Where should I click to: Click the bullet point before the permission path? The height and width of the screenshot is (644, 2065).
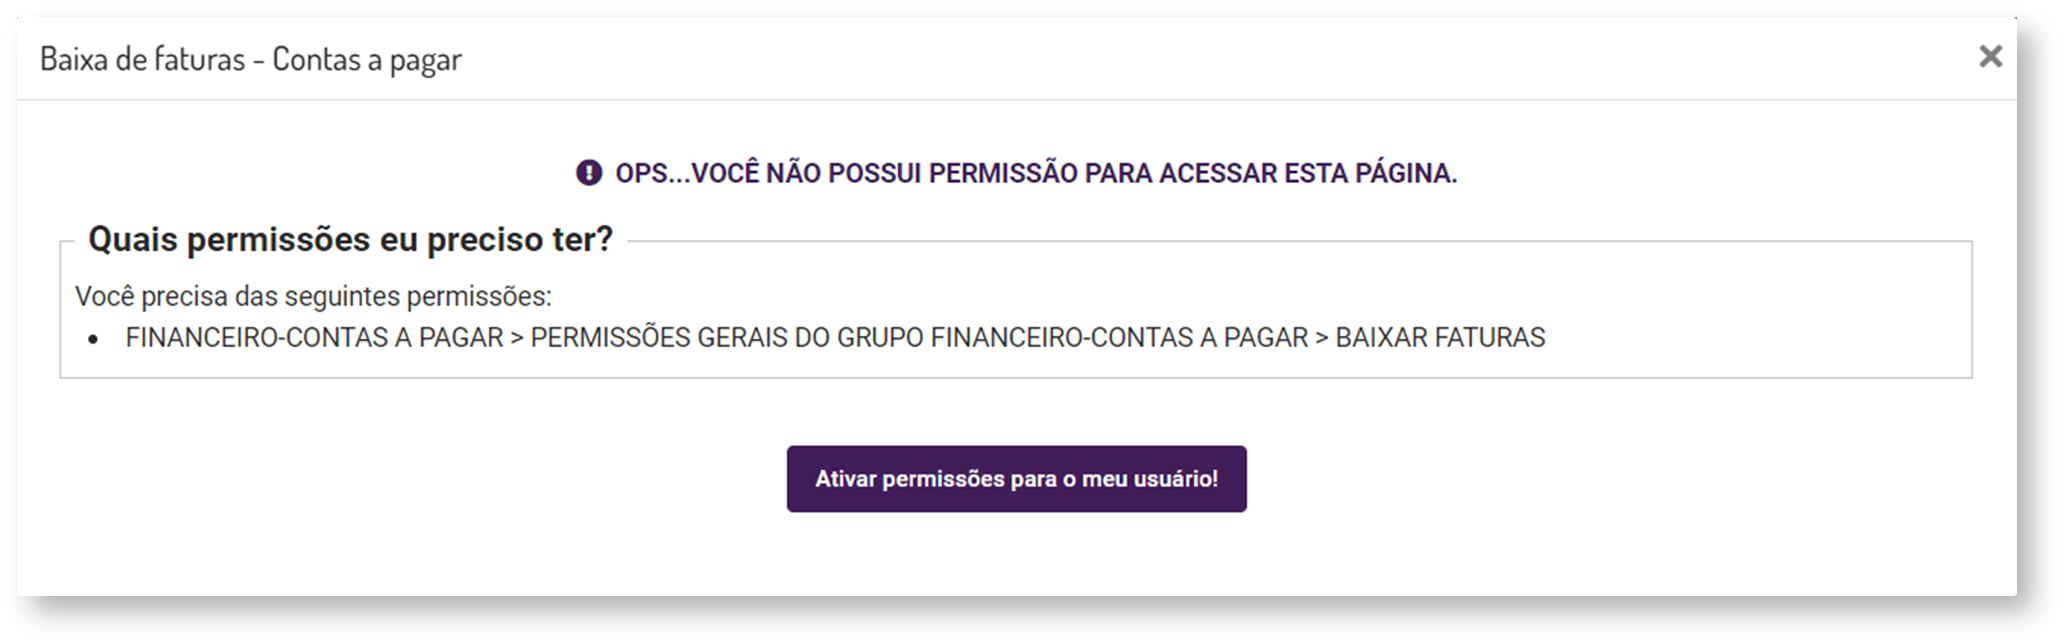click(93, 339)
